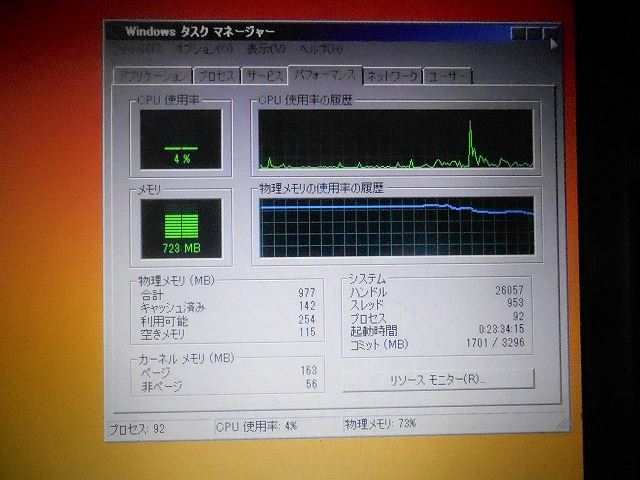Click the 非ページ value 56
The height and width of the screenshot is (480, 640).
[311, 384]
